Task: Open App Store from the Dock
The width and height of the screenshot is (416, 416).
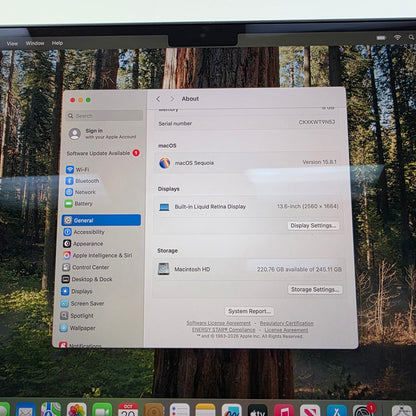Action: pyautogui.click(x=336, y=410)
